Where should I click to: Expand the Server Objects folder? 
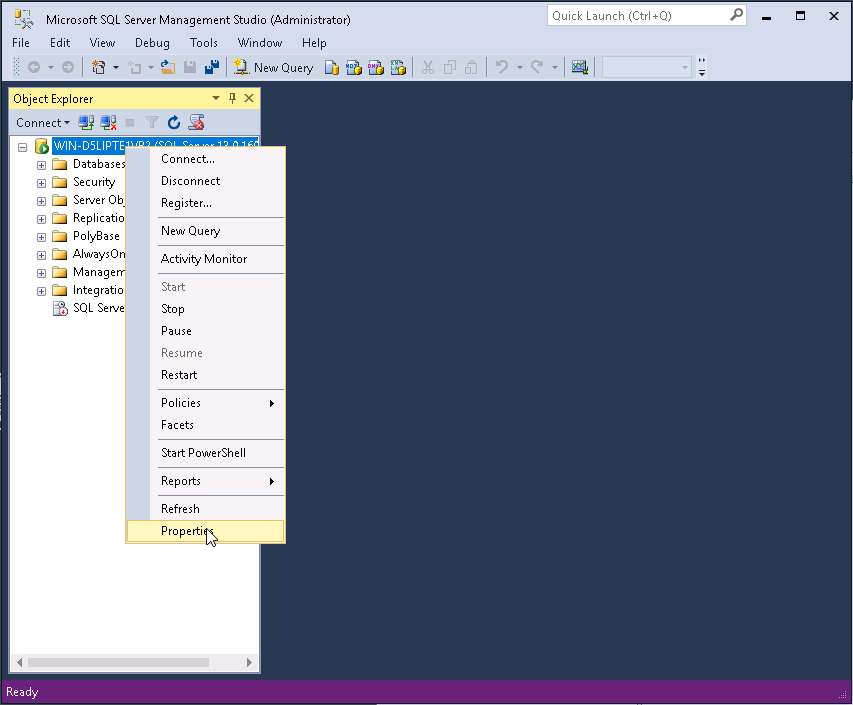pos(41,201)
